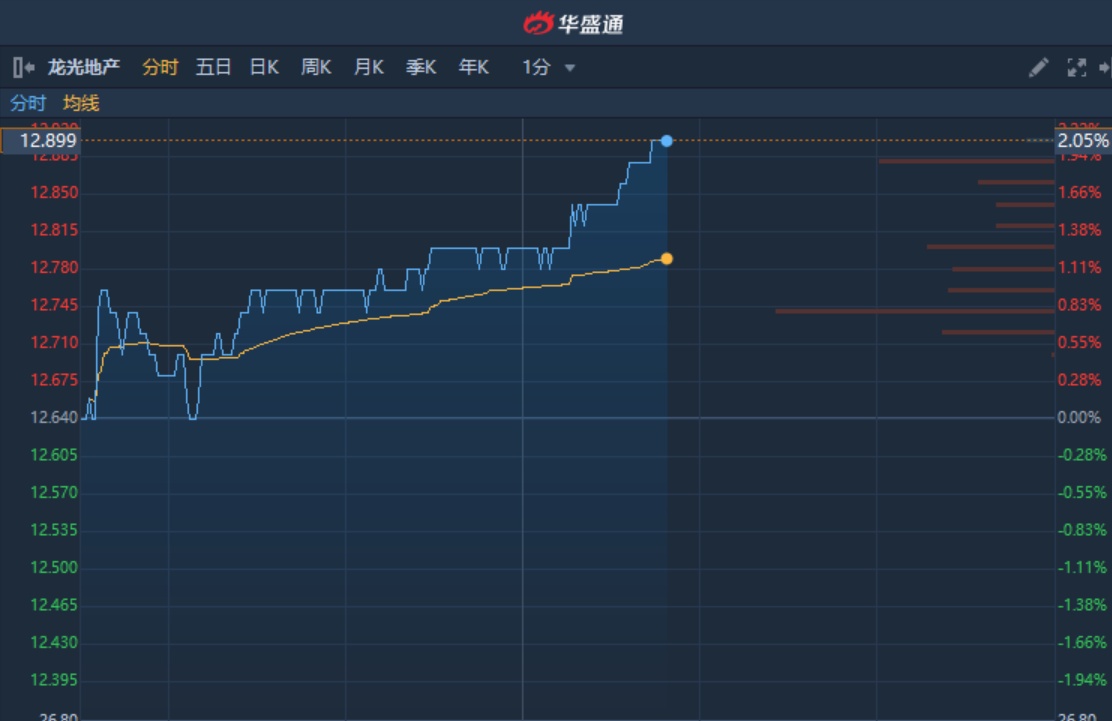The height and width of the screenshot is (721, 1112).
Task: Select the 周K chart tab
Action: coord(316,68)
